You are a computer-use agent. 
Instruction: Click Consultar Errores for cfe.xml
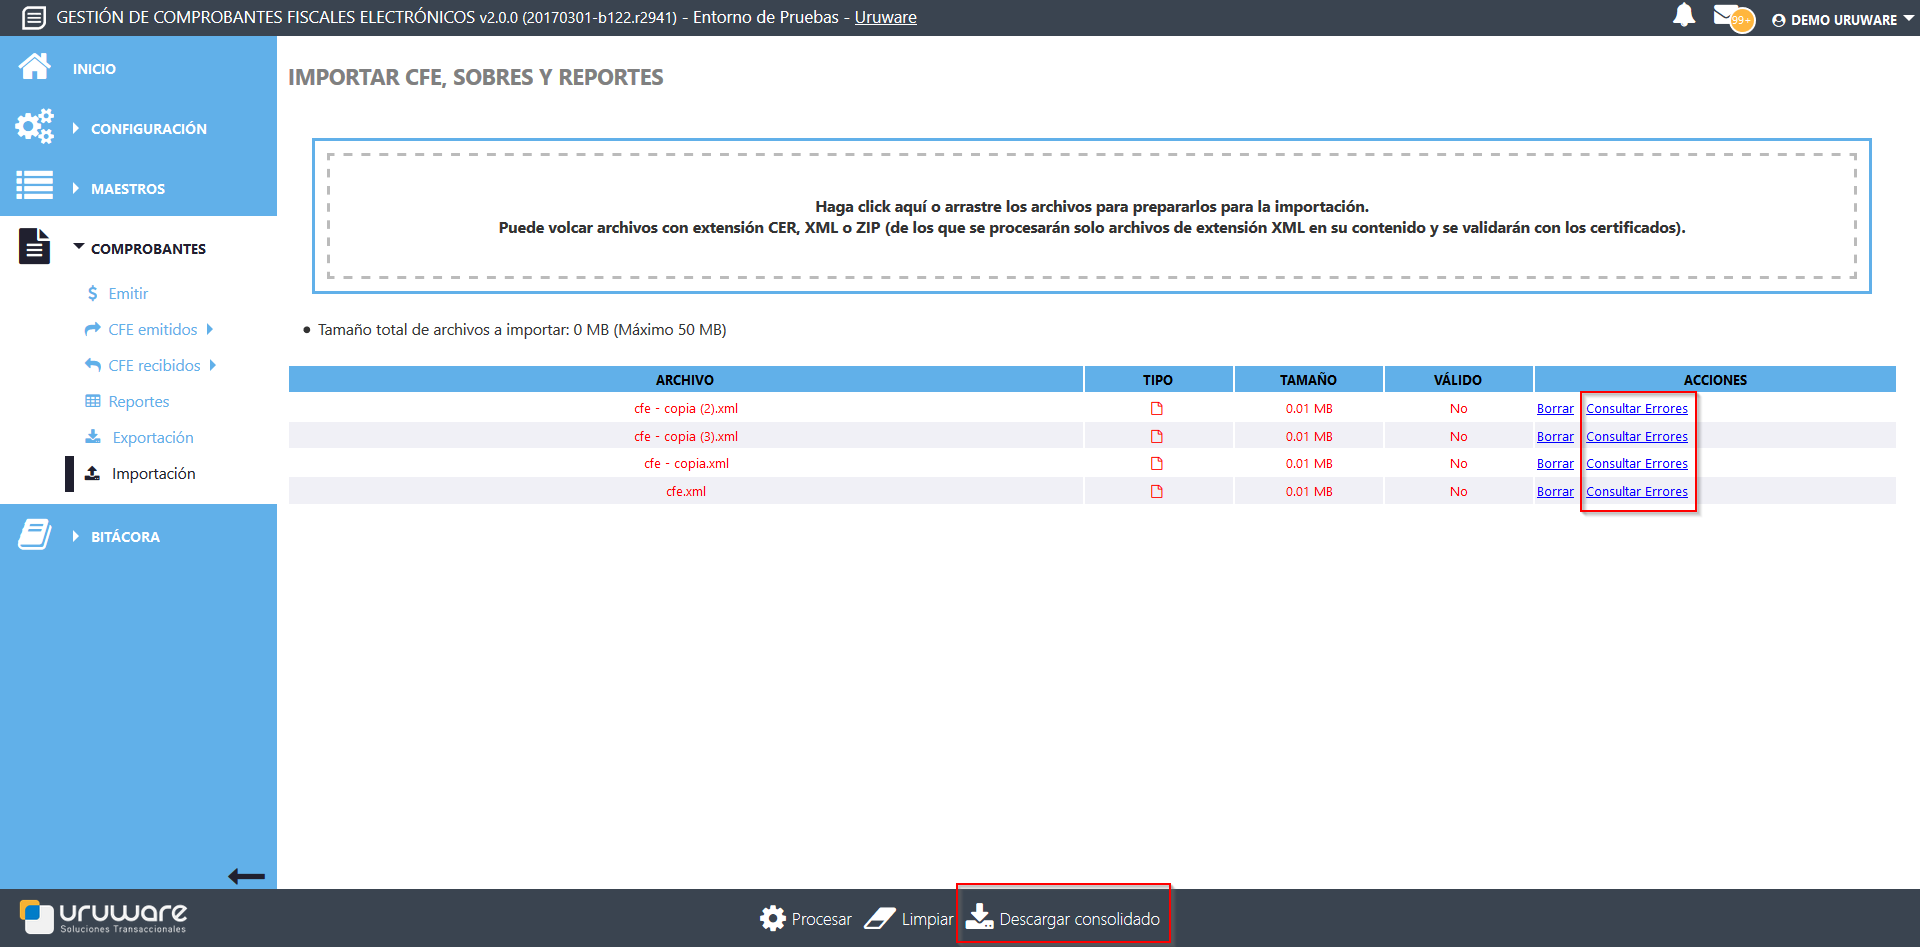point(1636,491)
